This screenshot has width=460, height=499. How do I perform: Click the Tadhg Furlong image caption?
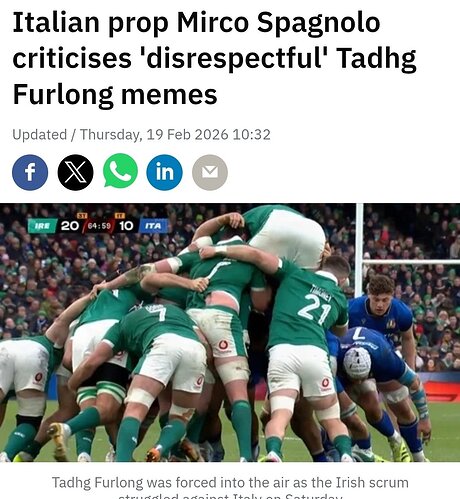coord(230,487)
